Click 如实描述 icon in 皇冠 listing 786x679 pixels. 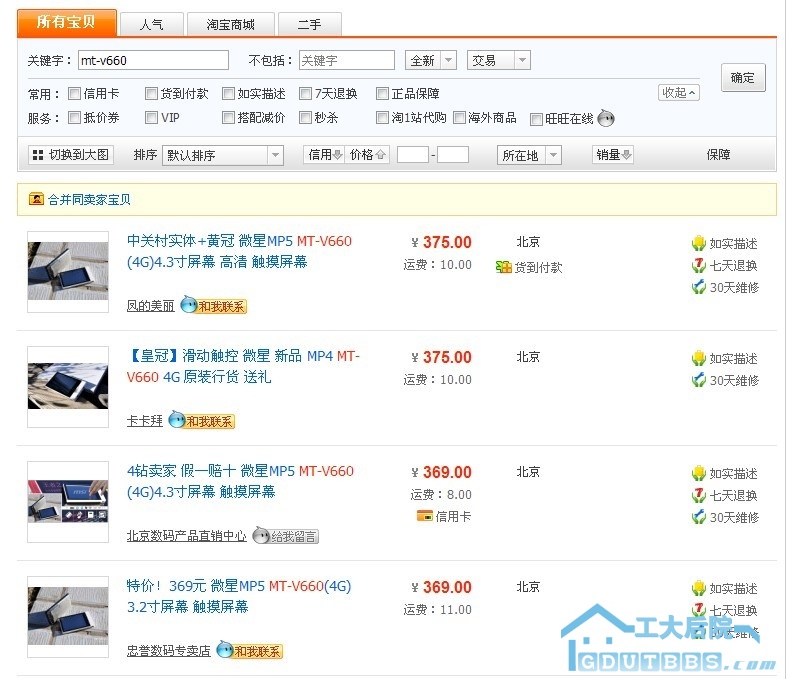pos(698,359)
